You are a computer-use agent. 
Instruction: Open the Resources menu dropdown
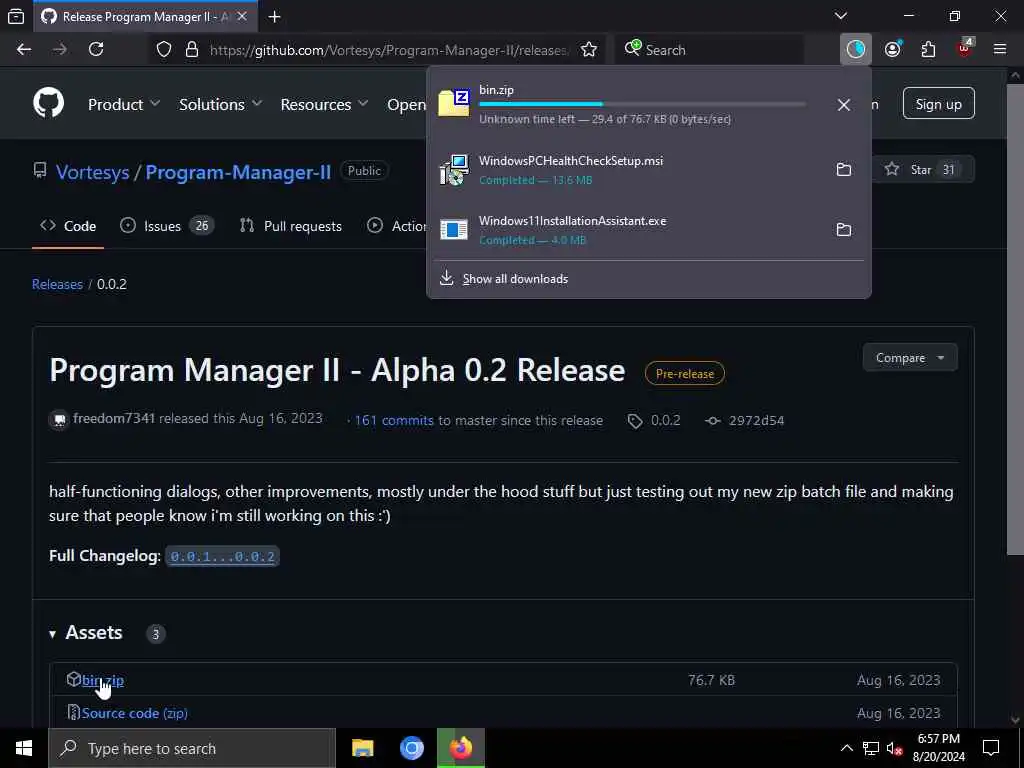tap(325, 104)
